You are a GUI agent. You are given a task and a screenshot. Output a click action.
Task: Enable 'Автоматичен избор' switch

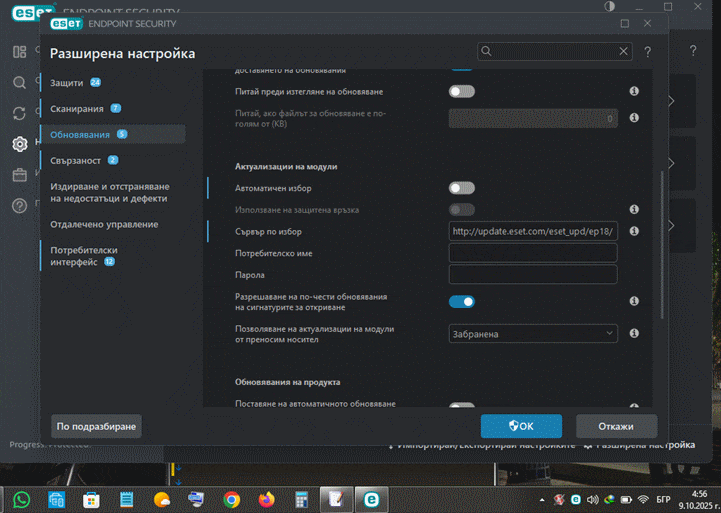point(462,188)
